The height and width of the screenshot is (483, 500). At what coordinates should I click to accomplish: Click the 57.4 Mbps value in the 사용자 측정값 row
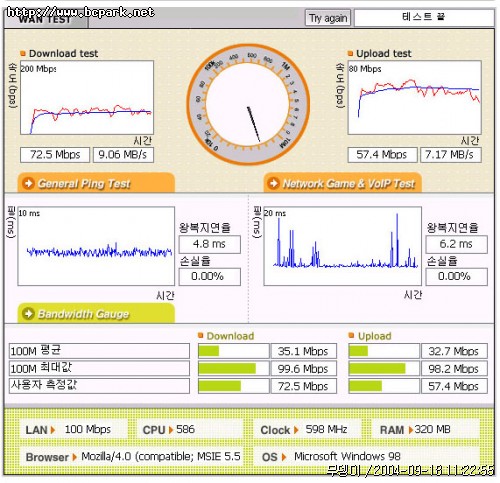click(454, 386)
